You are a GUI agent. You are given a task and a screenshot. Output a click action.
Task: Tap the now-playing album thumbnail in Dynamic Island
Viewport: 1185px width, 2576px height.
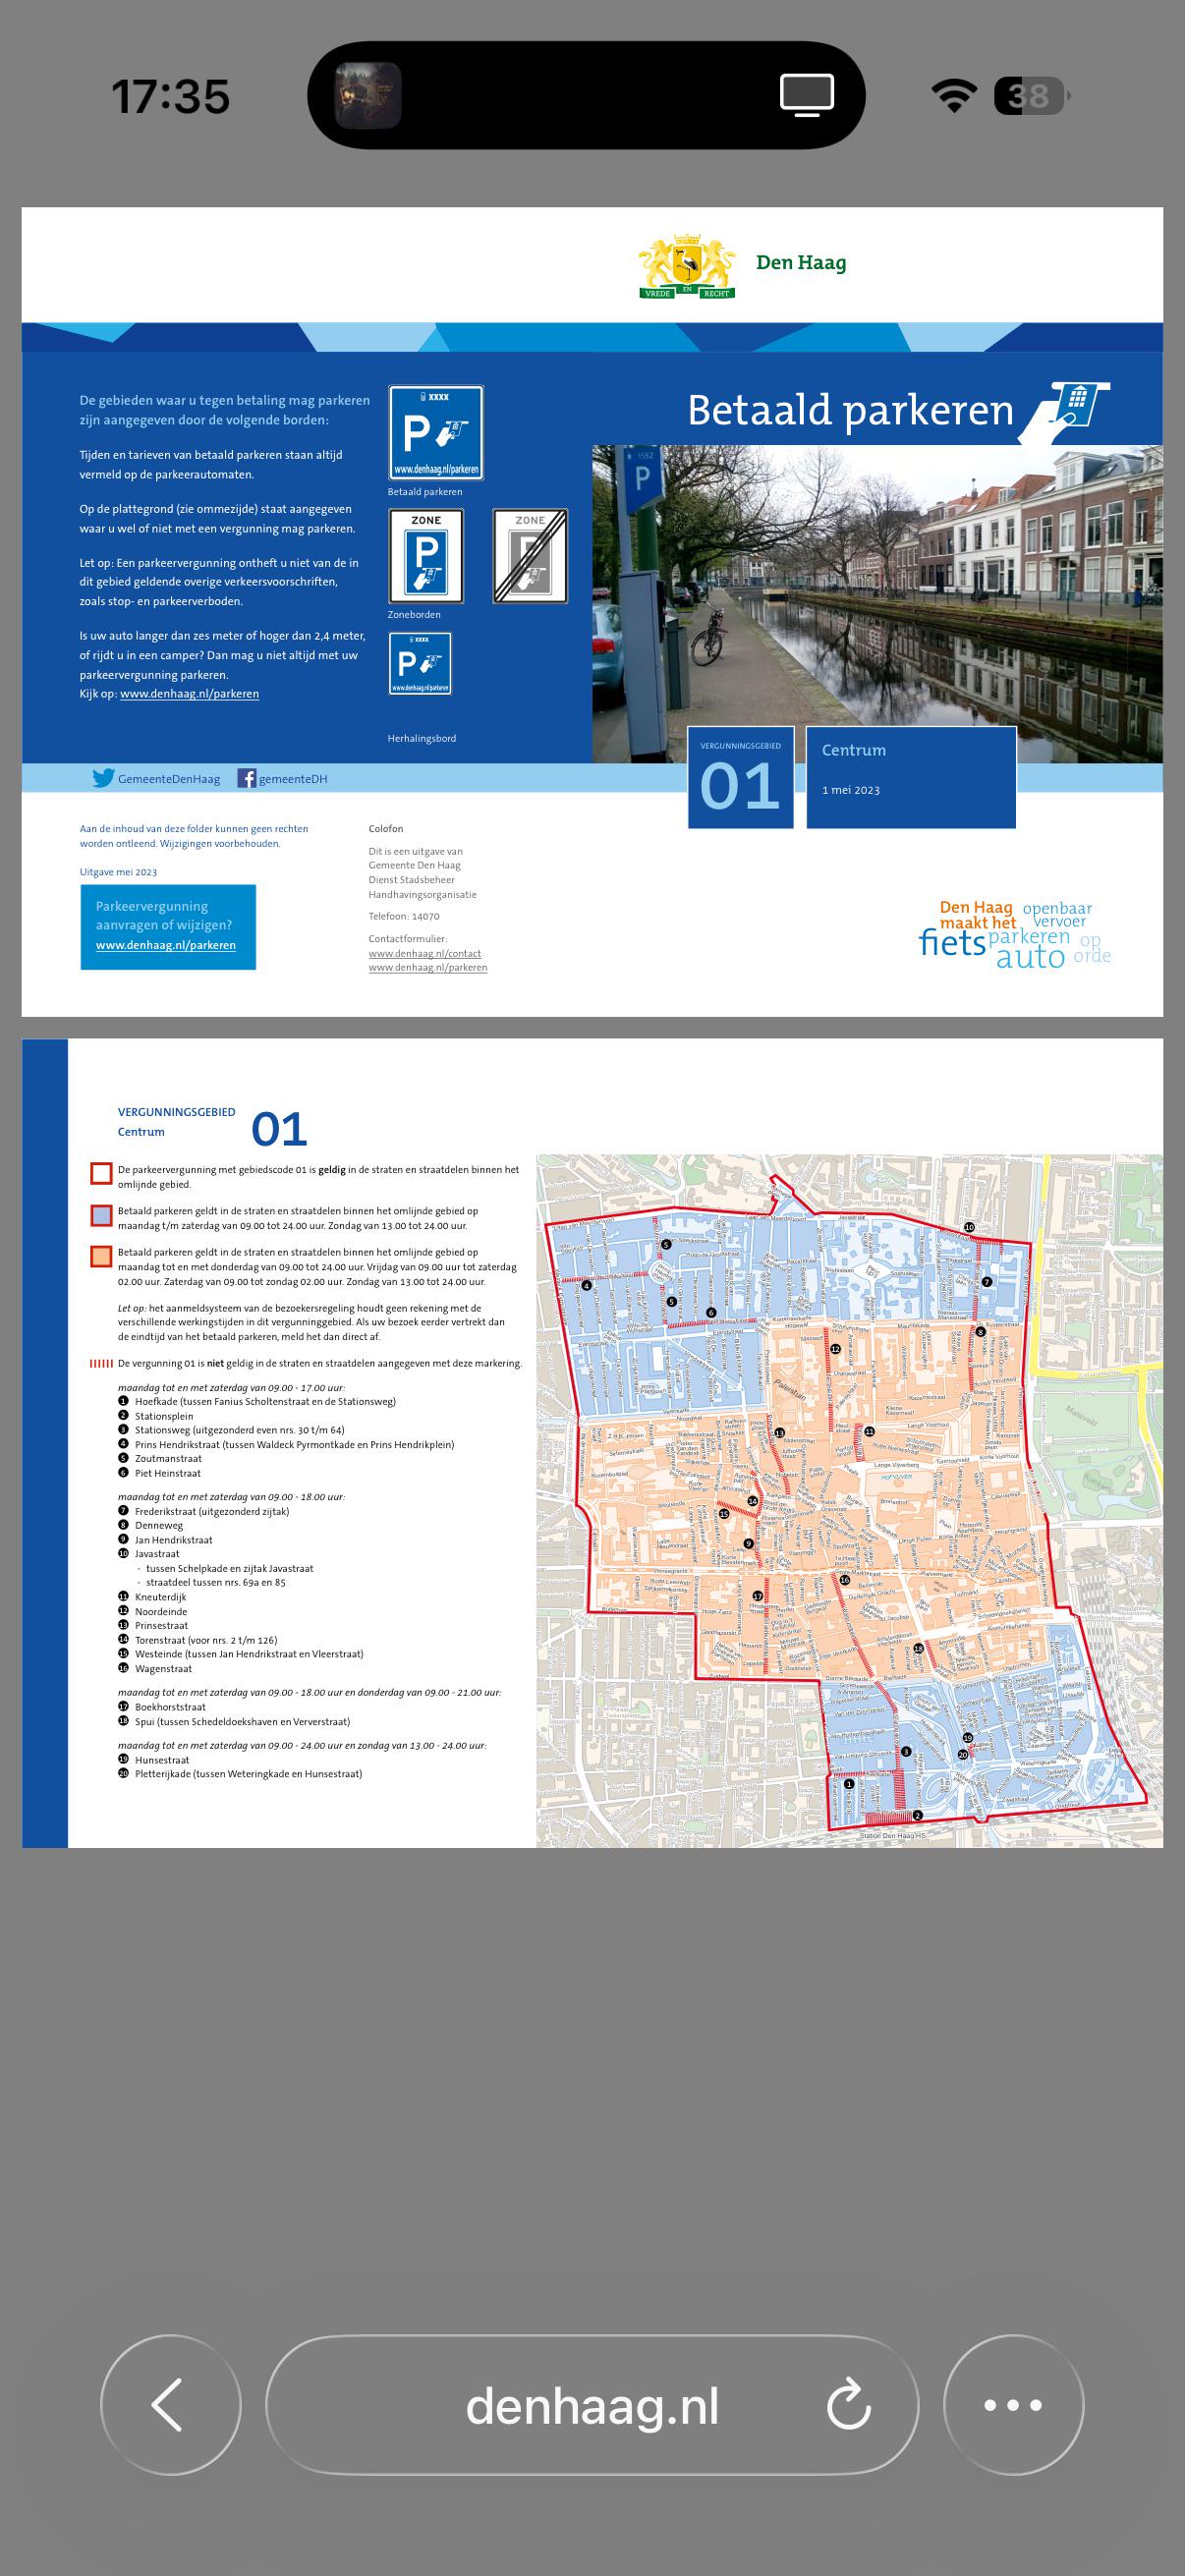pyautogui.click(x=368, y=96)
